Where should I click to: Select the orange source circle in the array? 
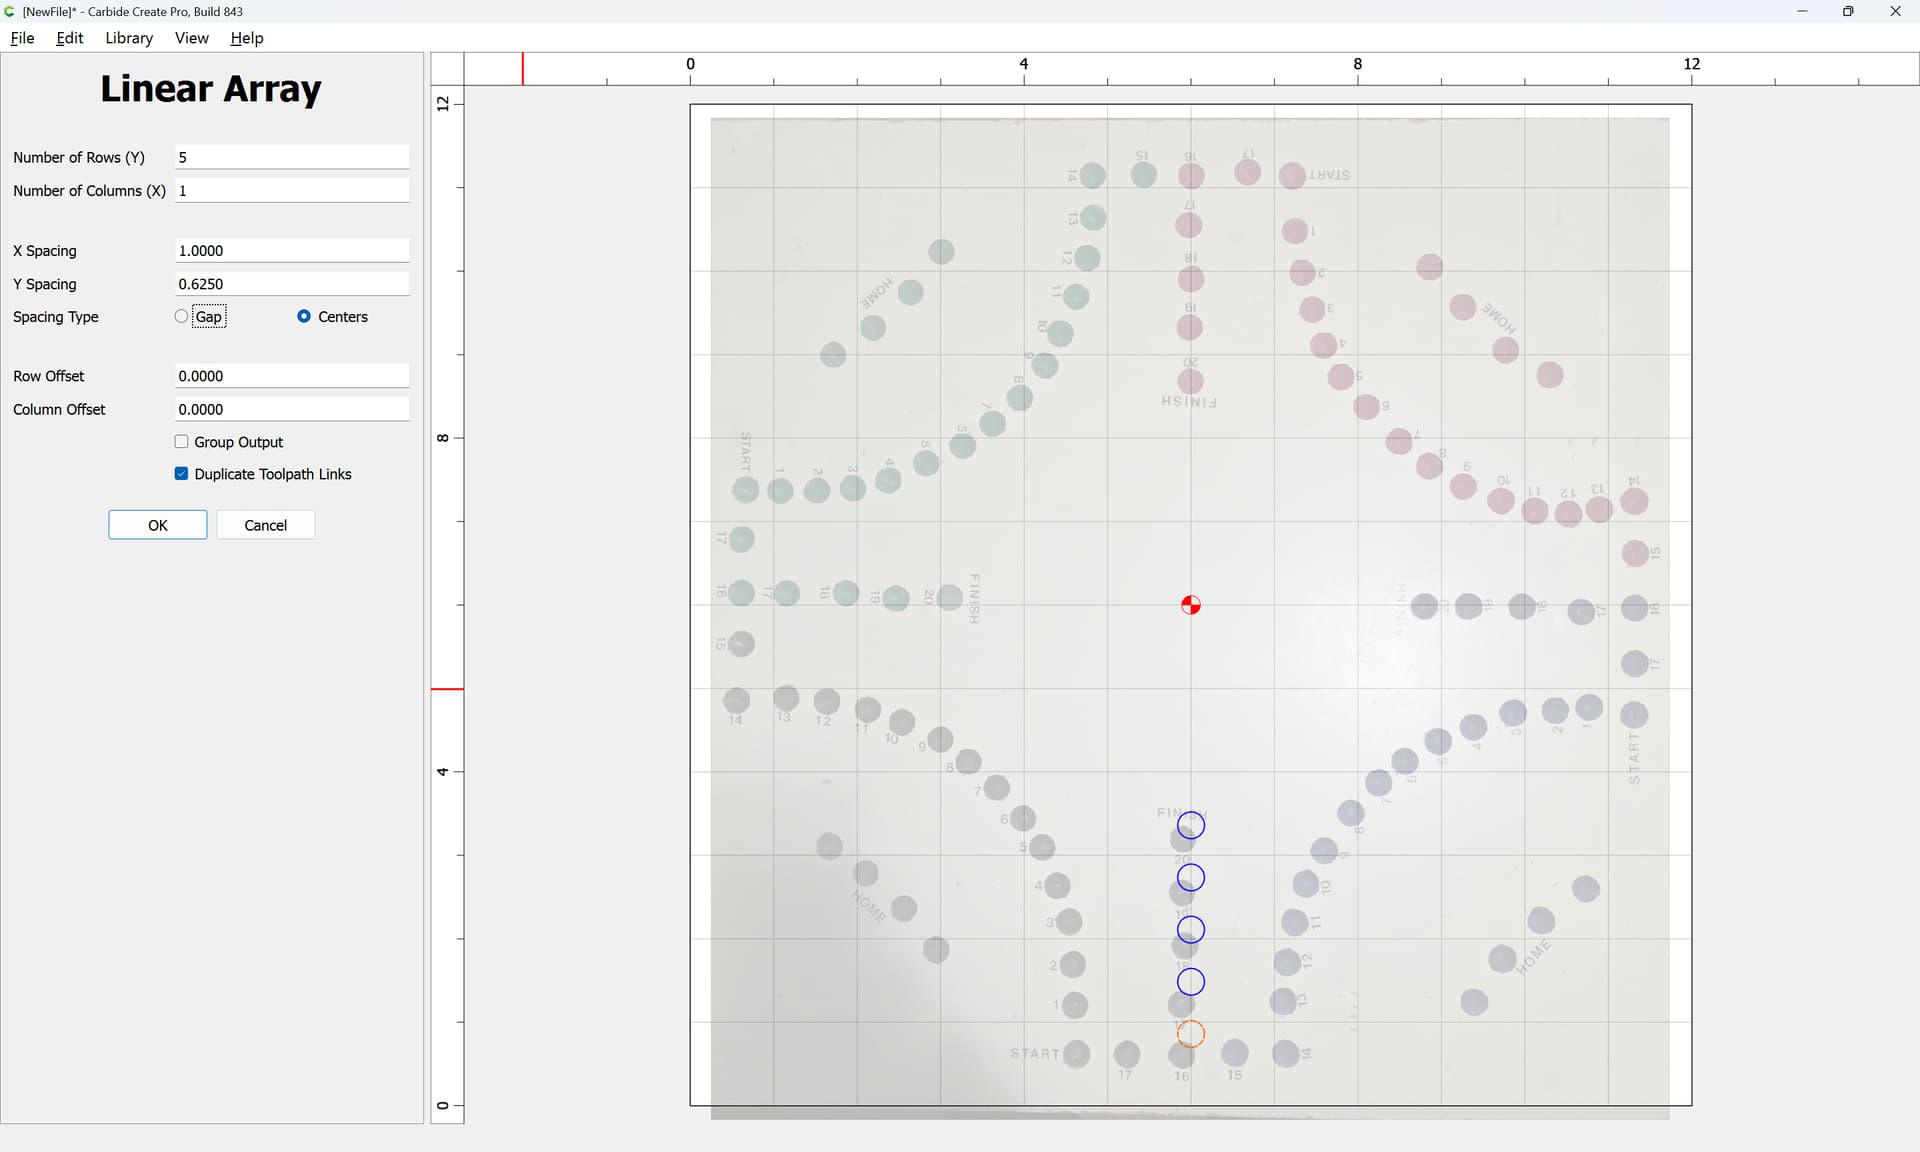[x=1190, y=1033]
